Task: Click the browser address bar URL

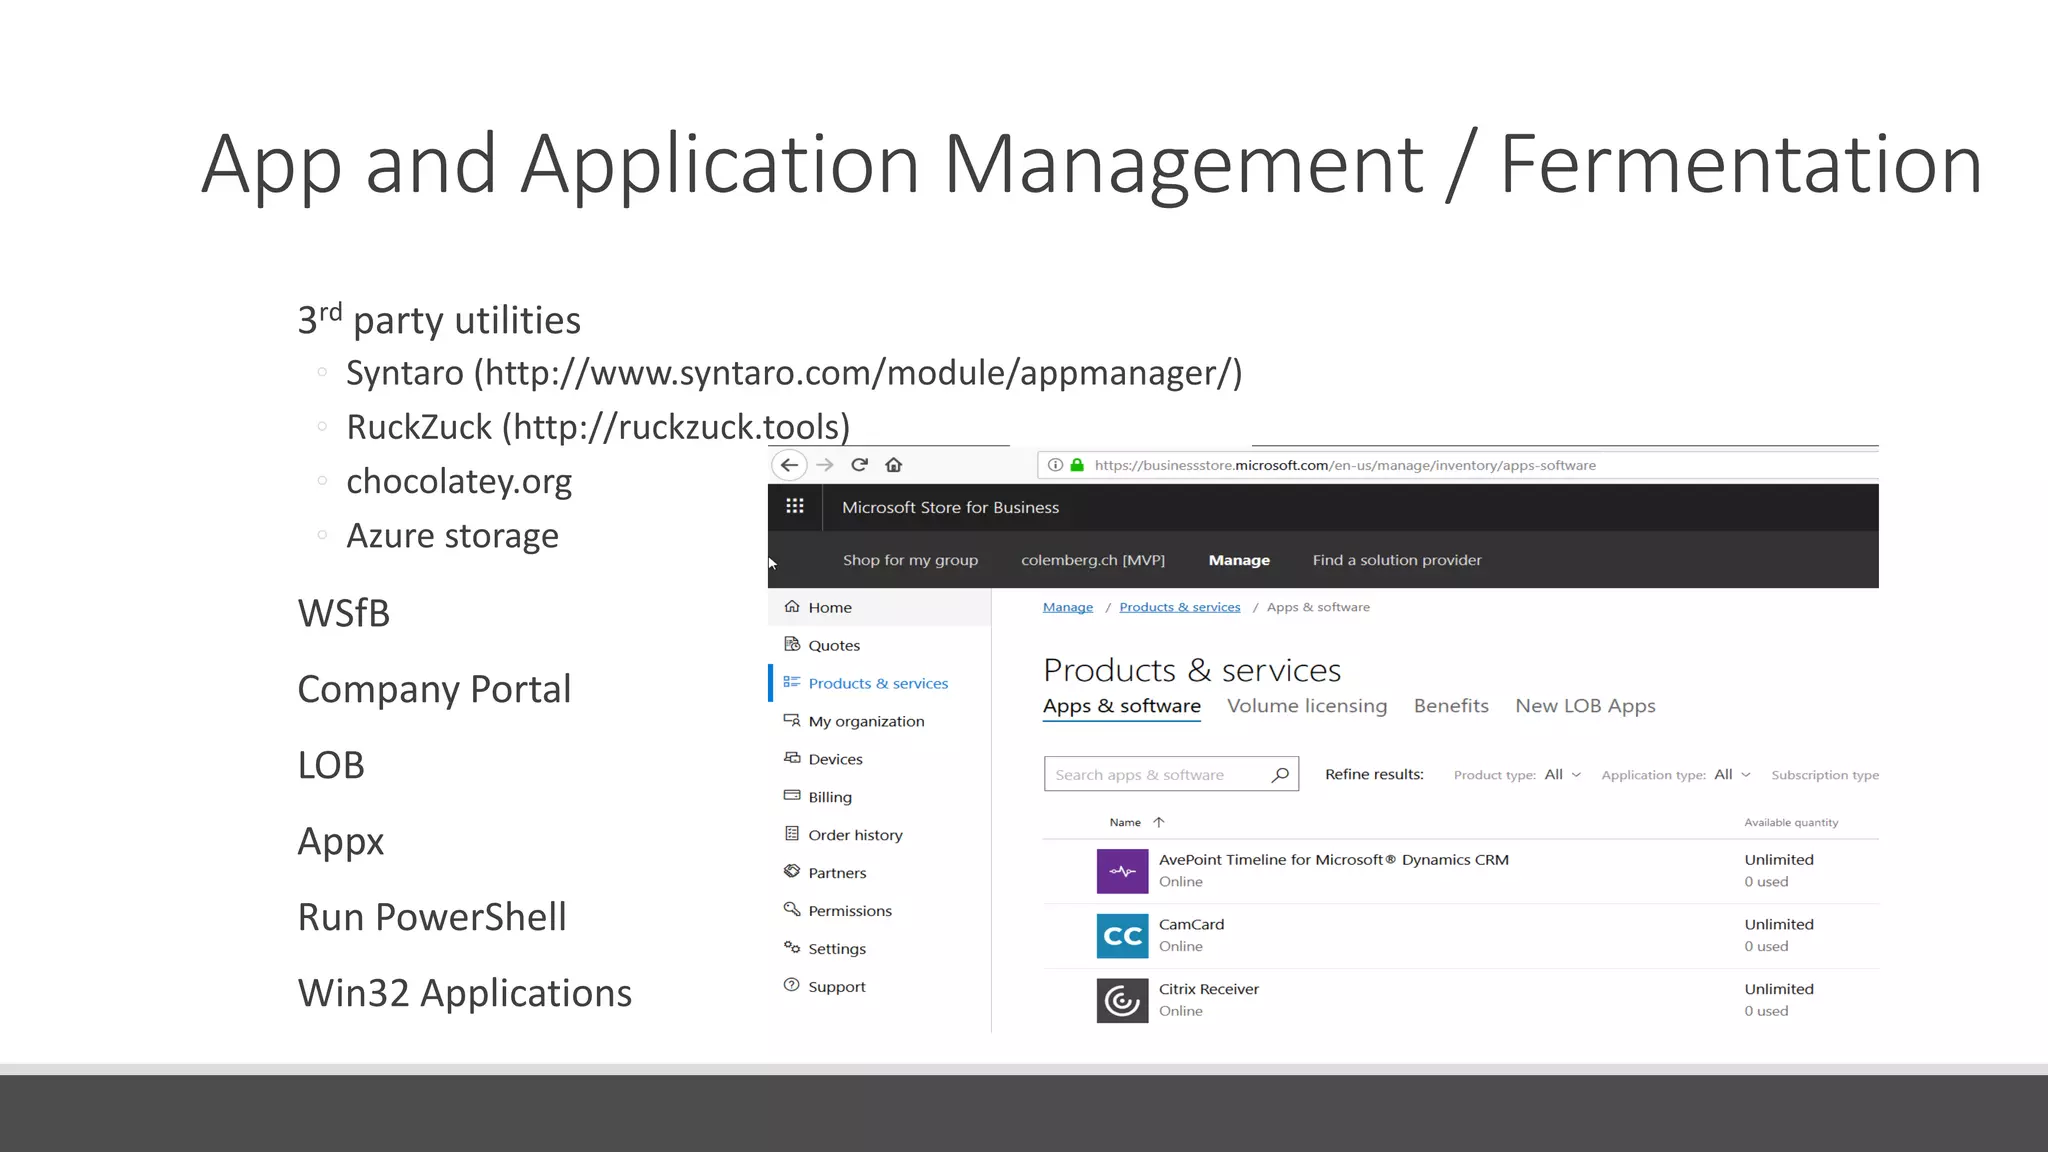Action: point(1345,465)
